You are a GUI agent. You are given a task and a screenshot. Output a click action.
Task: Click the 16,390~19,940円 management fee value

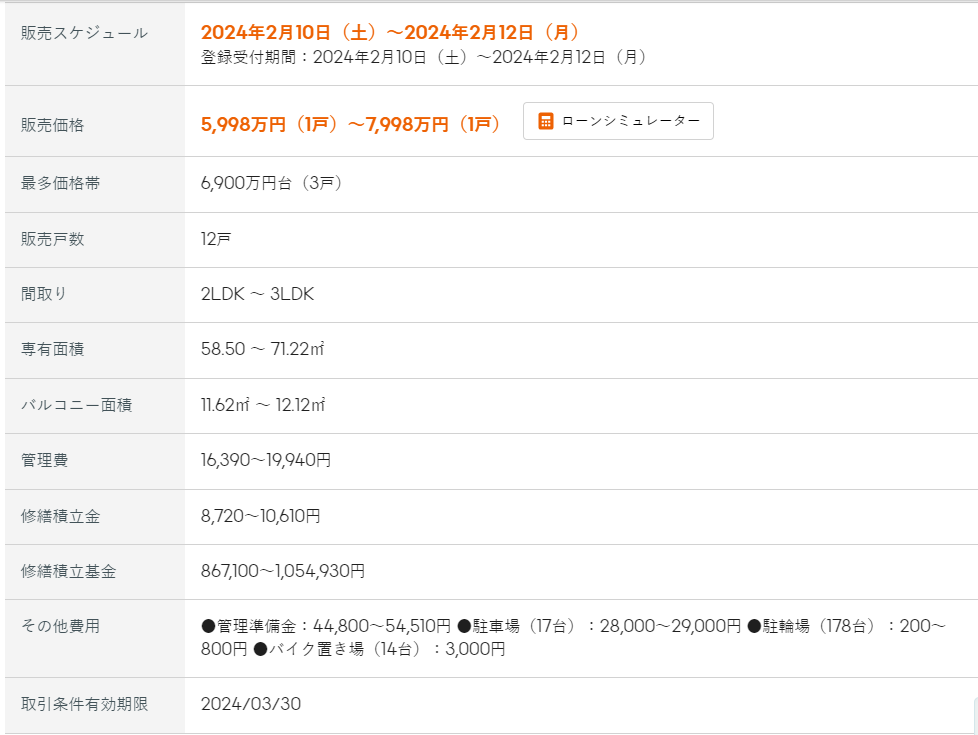pos(266,461)
